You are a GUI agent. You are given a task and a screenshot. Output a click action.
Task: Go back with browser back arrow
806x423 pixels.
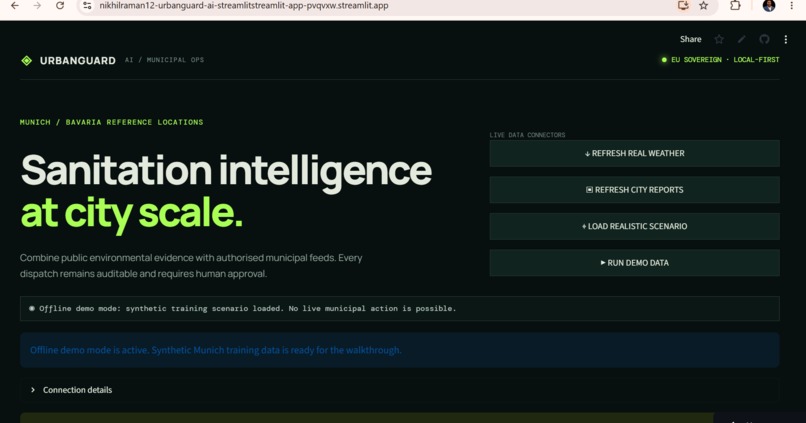pyautogui.click(x=15, y=6)
